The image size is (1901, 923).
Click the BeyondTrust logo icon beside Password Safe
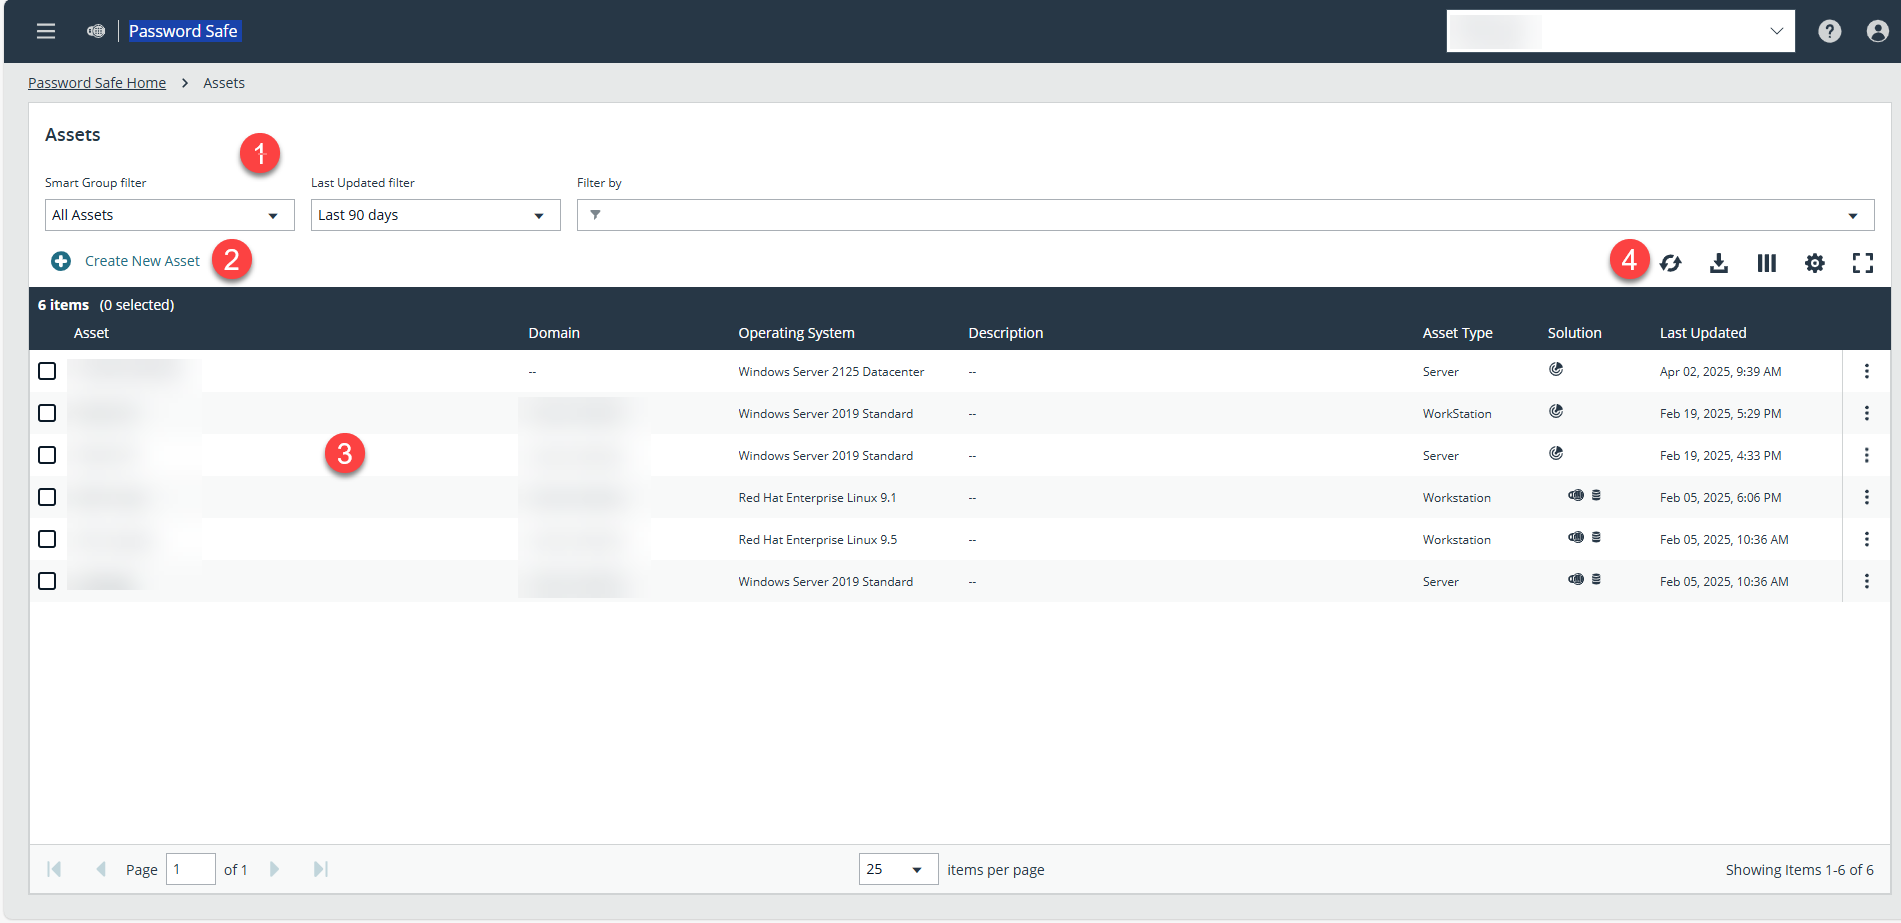(96, 31)
